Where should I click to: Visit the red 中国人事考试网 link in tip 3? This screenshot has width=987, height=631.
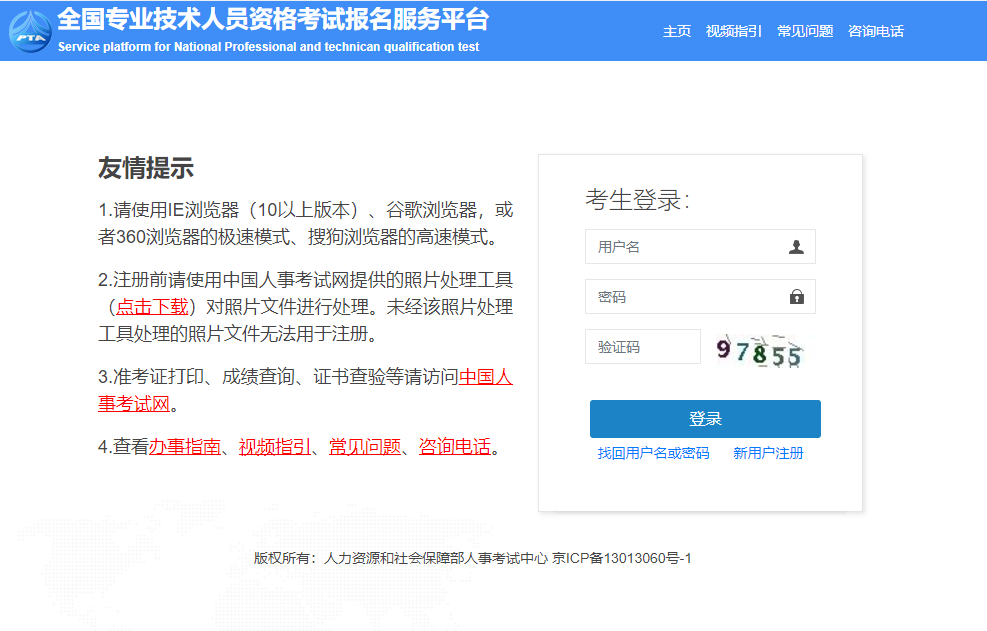coord(485,377)
